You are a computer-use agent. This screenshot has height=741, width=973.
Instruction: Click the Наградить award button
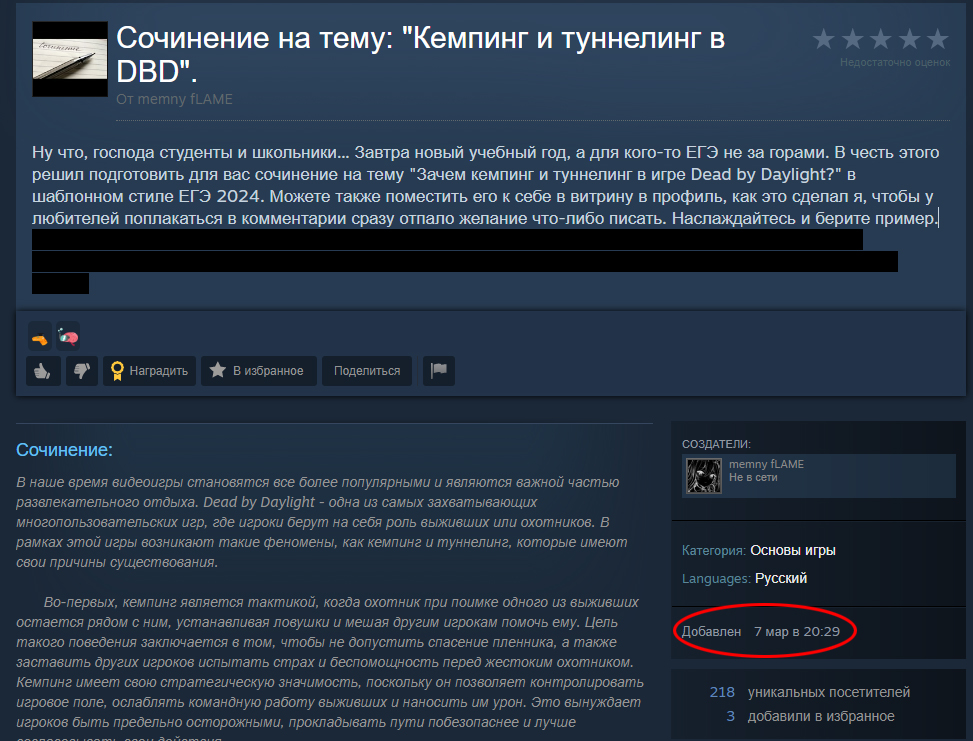150,371
